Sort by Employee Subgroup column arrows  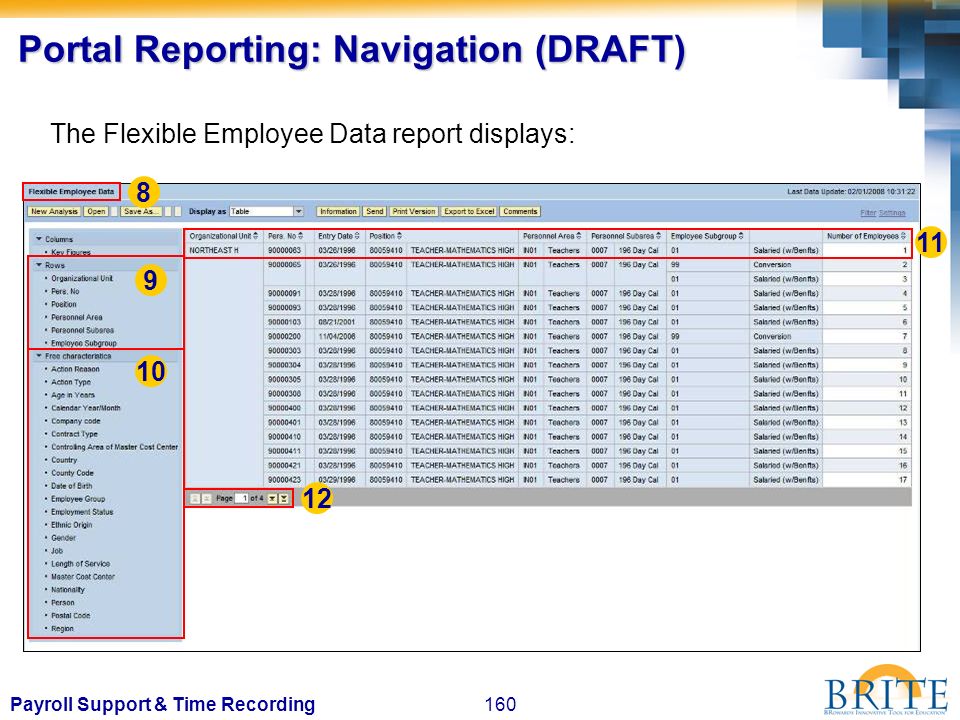click(741, 236)
